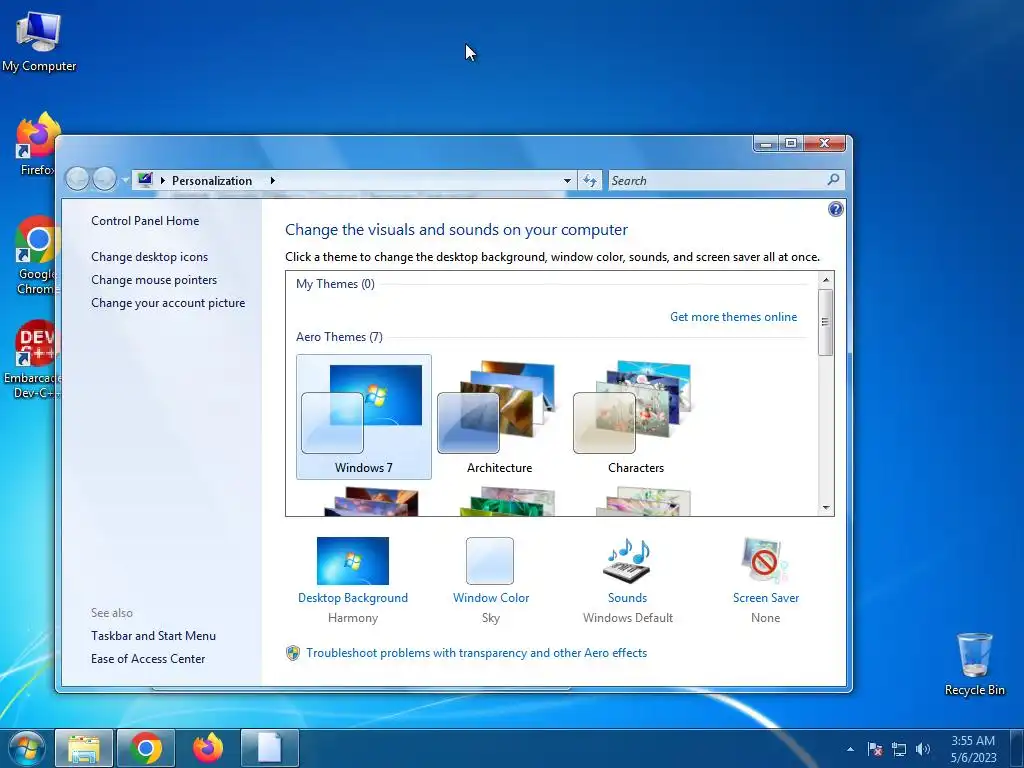
Task: Open the address bar history dropdown
Action: coord(567,180)
